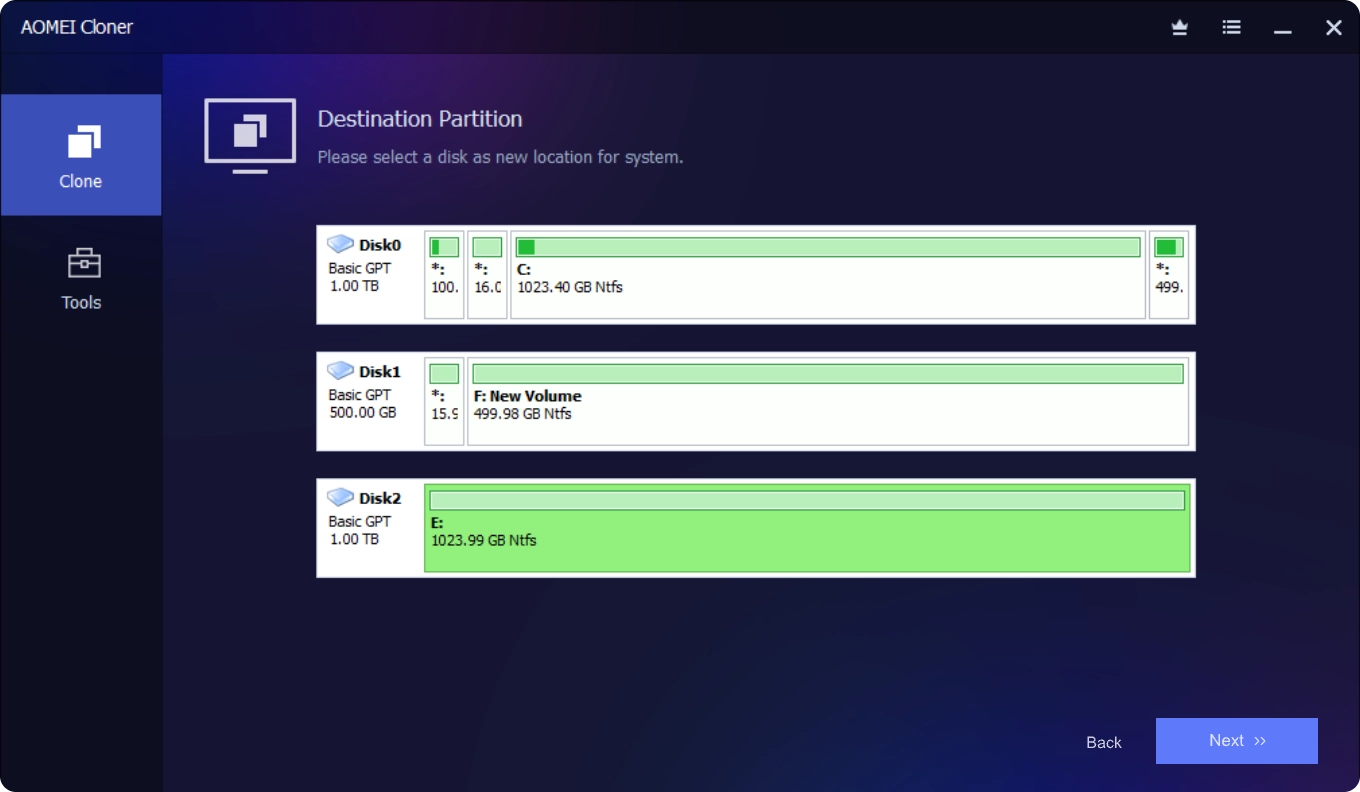
Task: Click the Disk2 drive icon
Action: 340,497
